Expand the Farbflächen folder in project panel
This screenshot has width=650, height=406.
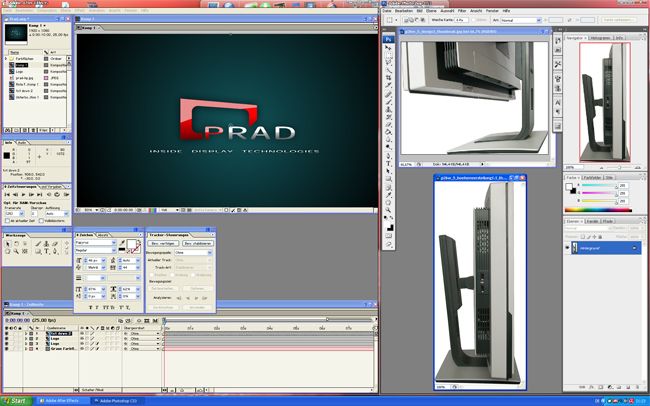pyautogui.click(x=6, y=58)
